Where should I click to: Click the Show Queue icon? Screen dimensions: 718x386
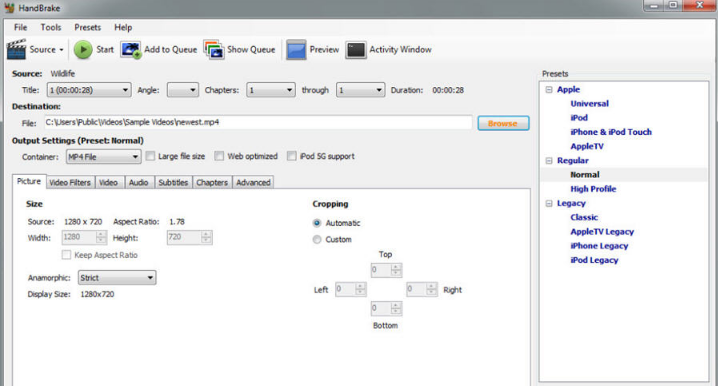214,49
